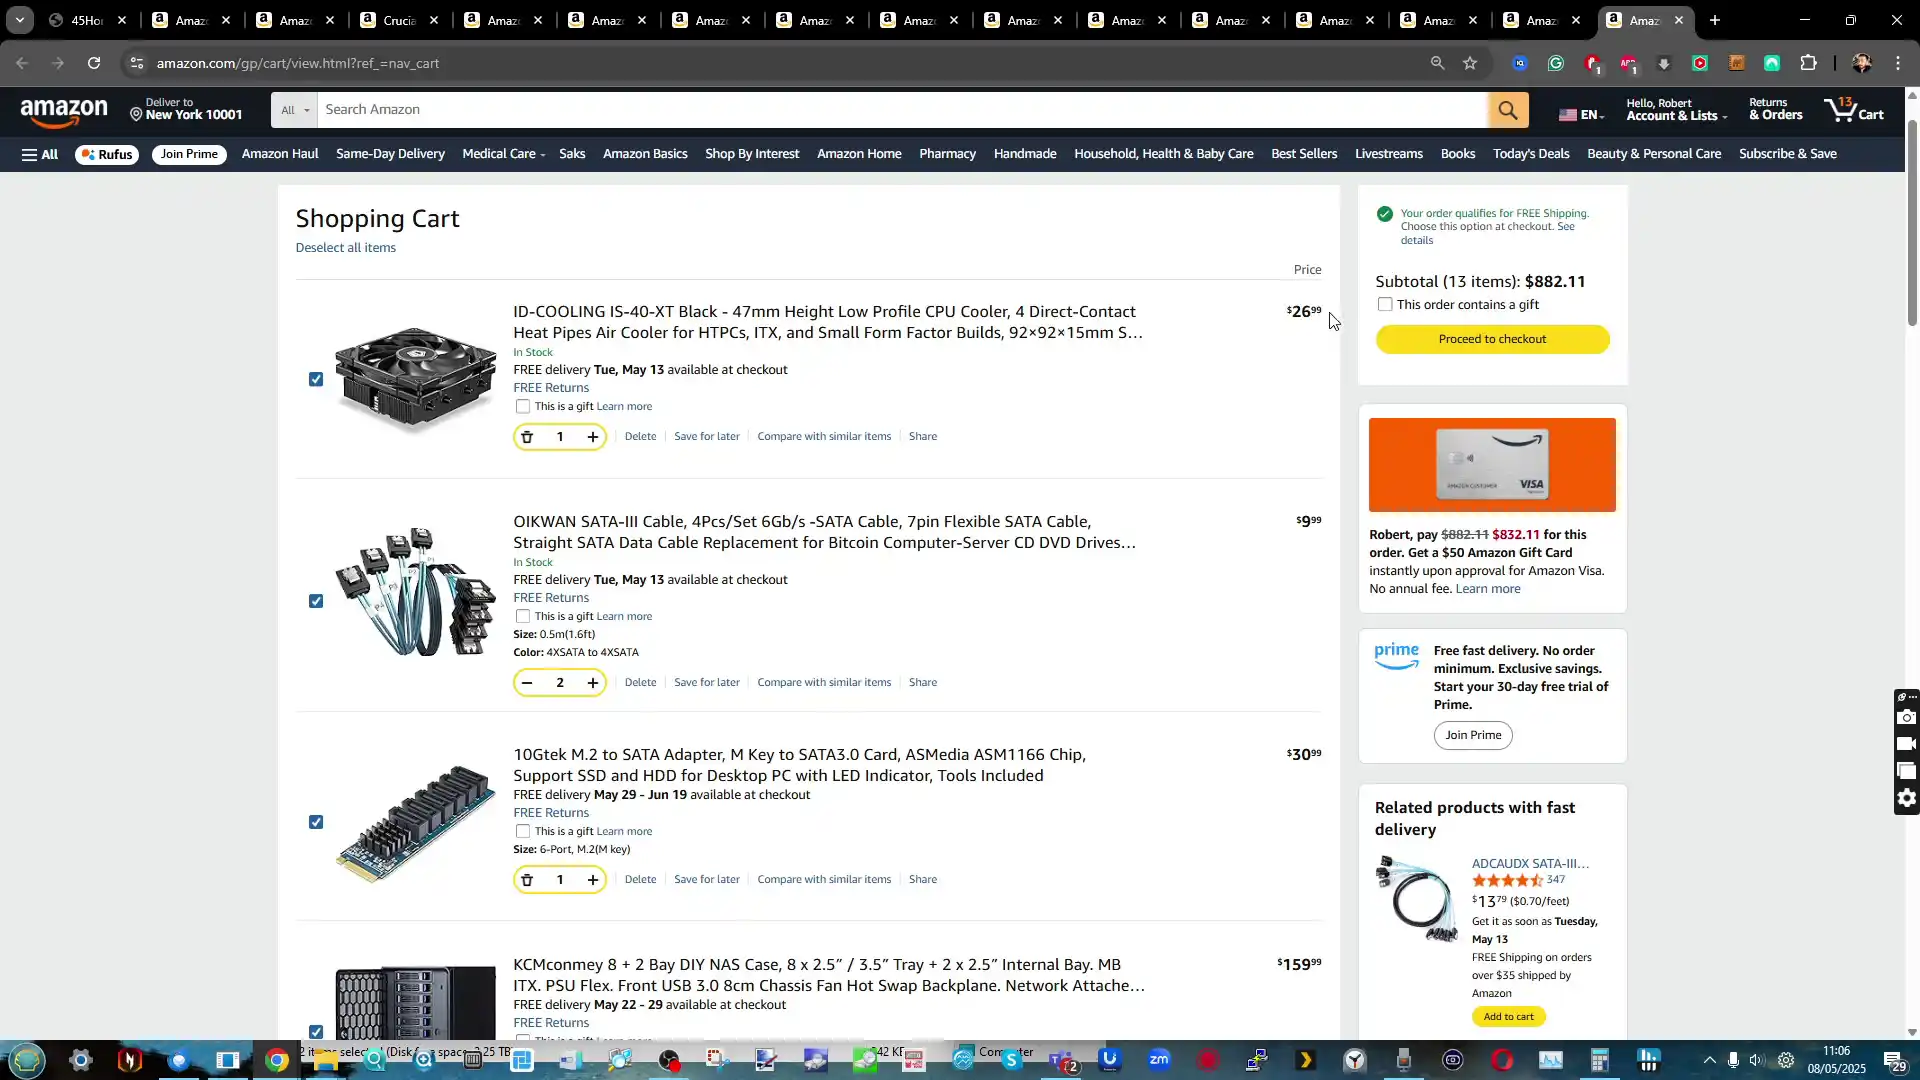Click trash icon for 10Gtek M.2 adapter

pos(527,880)
